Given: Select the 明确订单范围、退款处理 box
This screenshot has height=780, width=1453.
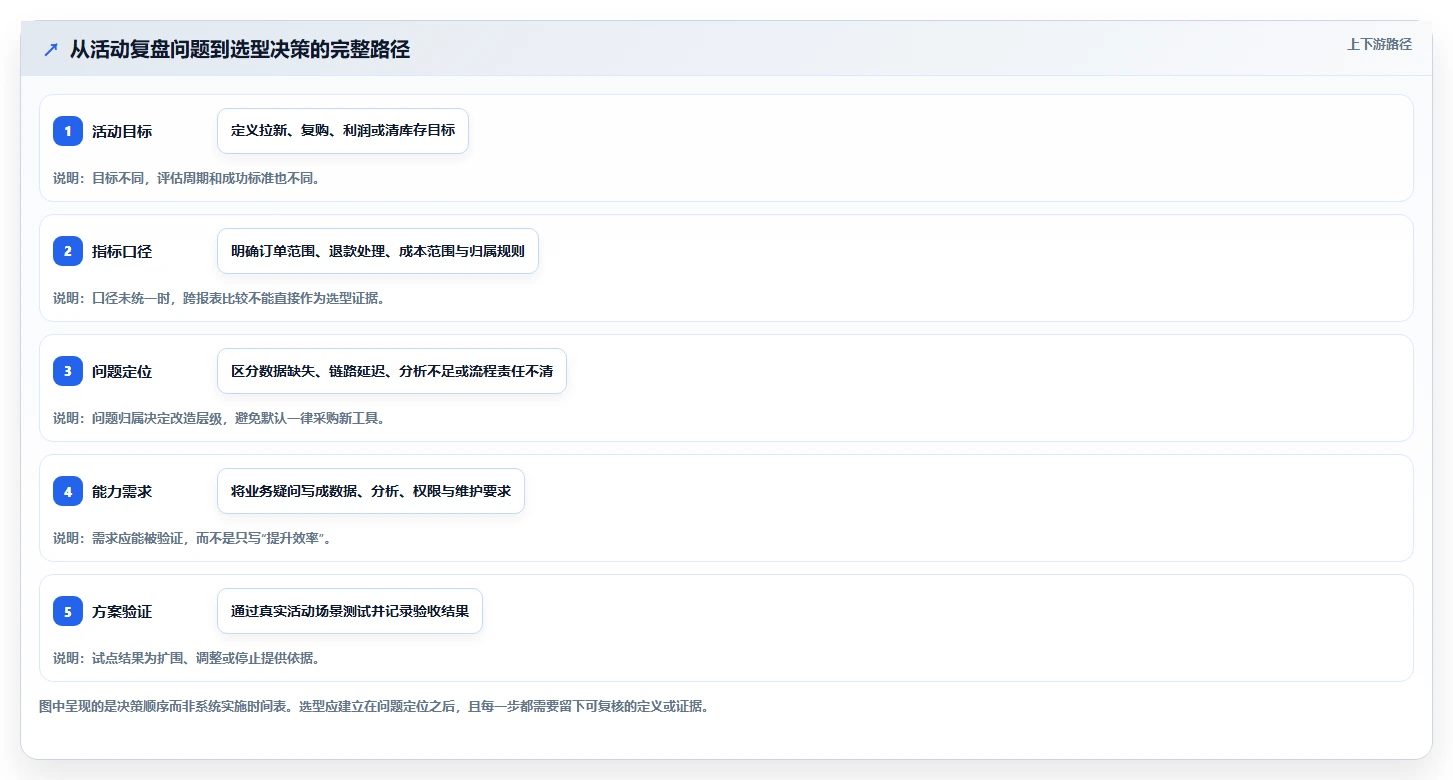Looking at the screenshot, I should [378, 251].
